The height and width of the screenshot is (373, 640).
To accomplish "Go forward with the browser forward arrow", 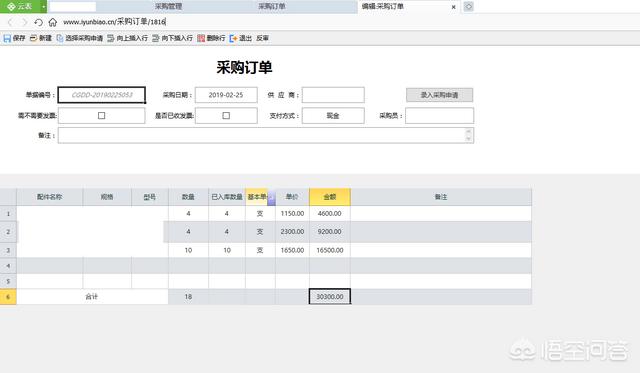I will pyautogui.click(x=24, y=22).
